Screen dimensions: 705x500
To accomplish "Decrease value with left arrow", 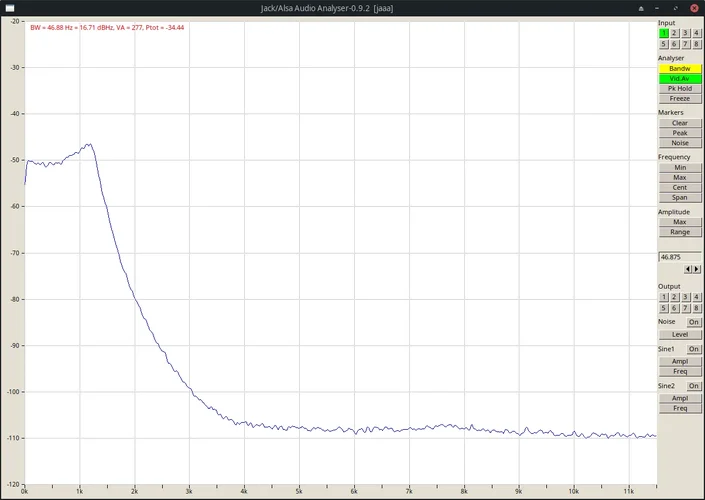I will coord(688,269).
